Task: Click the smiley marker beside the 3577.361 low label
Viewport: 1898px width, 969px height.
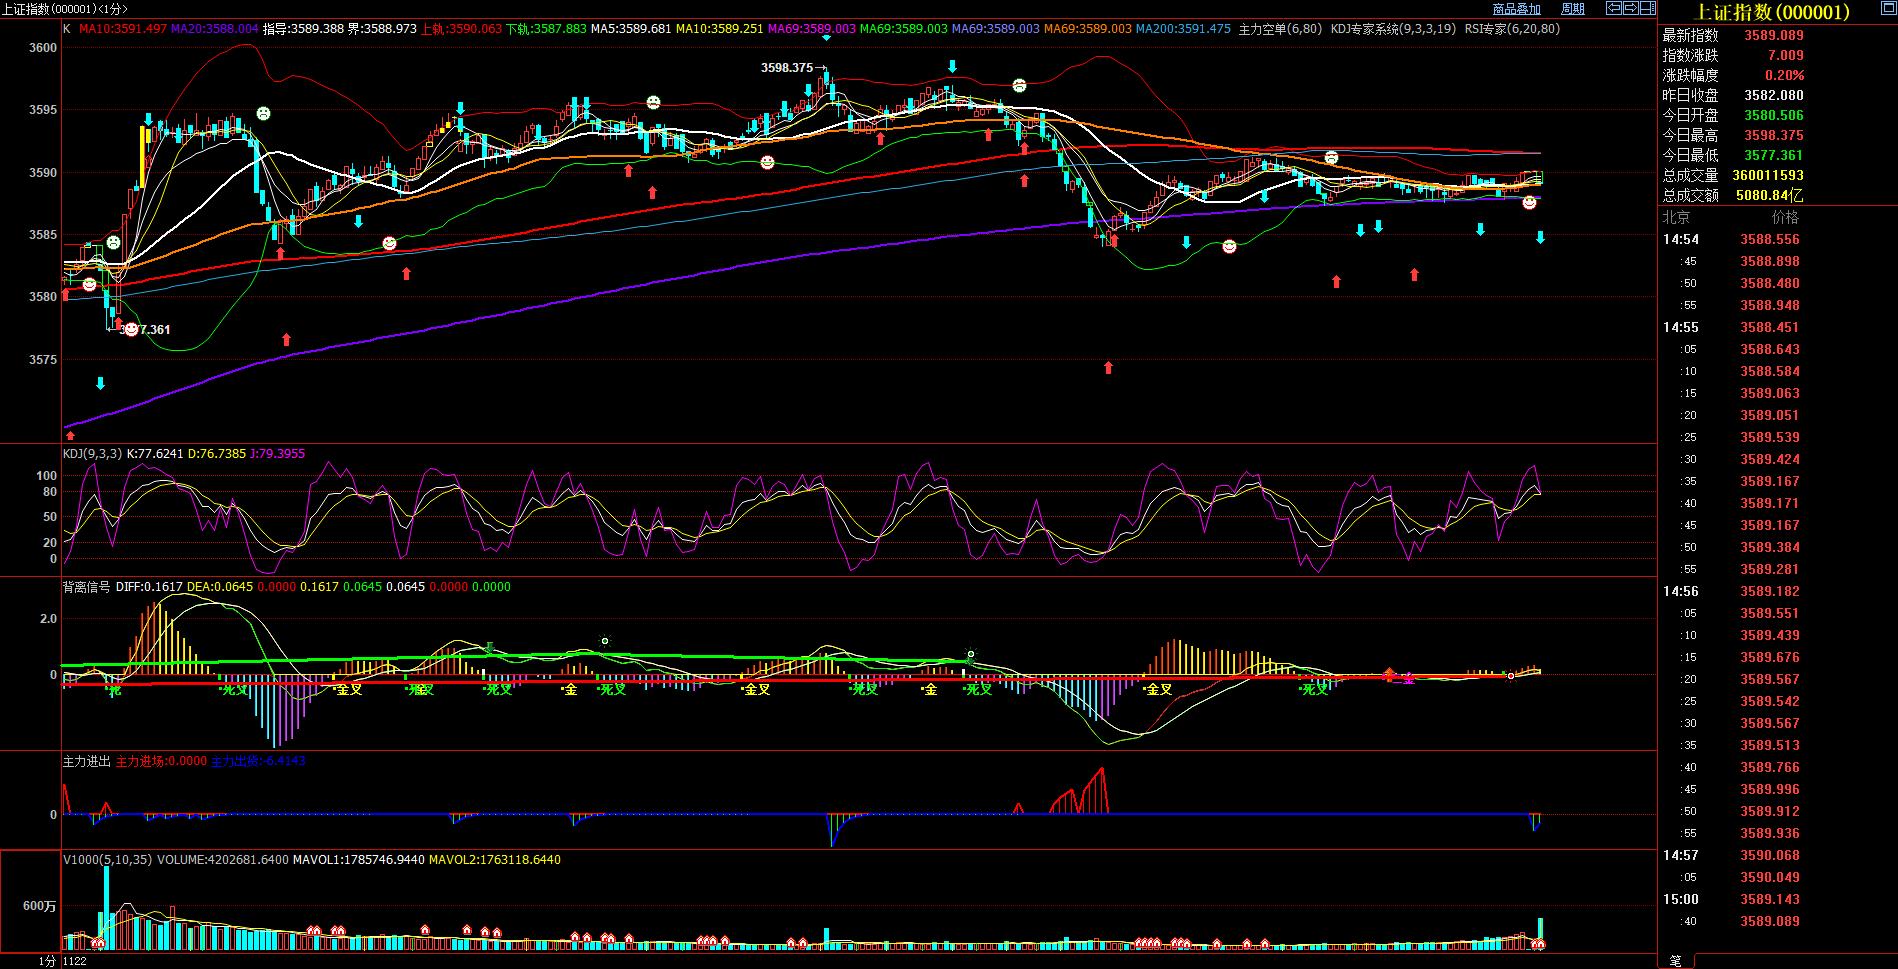Action: click(131, 329)
